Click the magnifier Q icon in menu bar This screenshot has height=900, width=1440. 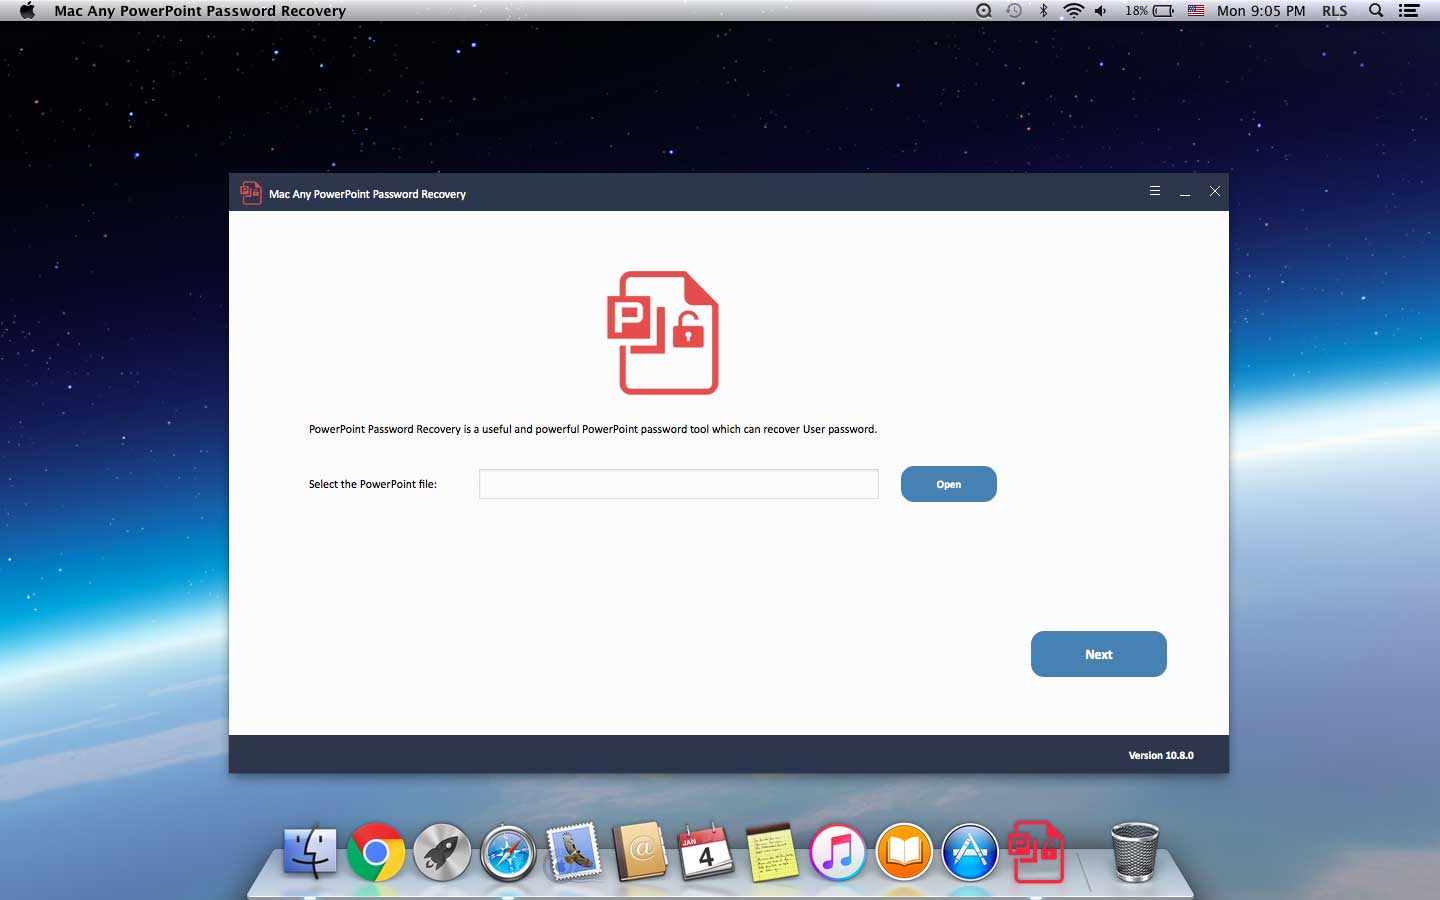984,11
